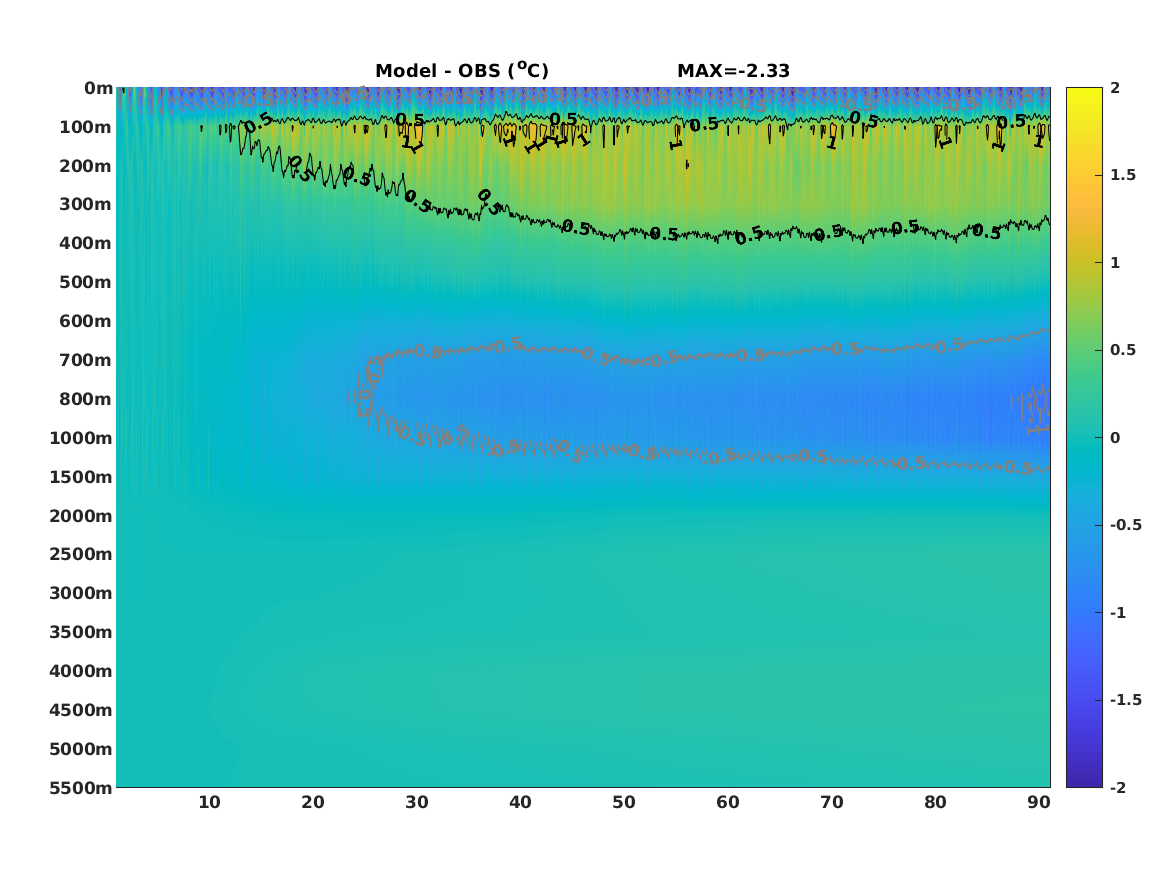Click the colorbar tick label '-1.5'
The height and width of the screenshot is (875, 1167).
coord(1125,700)
